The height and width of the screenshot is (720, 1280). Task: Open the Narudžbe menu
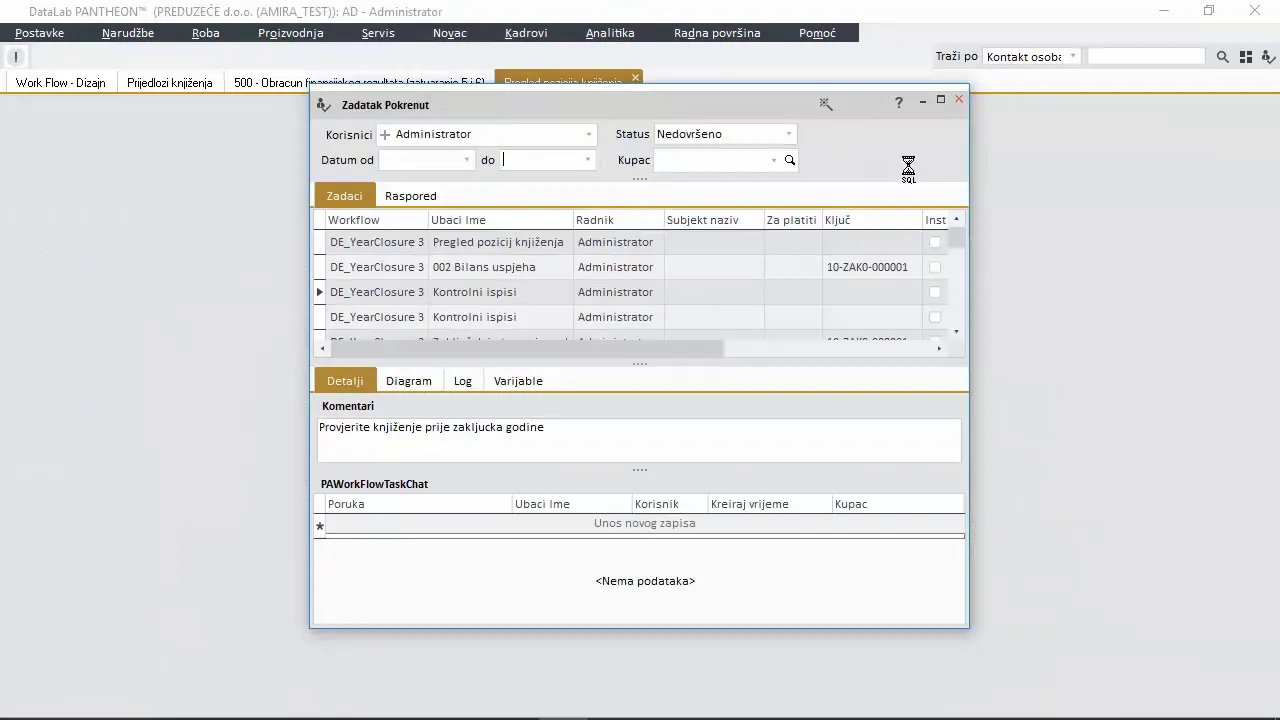128,33
